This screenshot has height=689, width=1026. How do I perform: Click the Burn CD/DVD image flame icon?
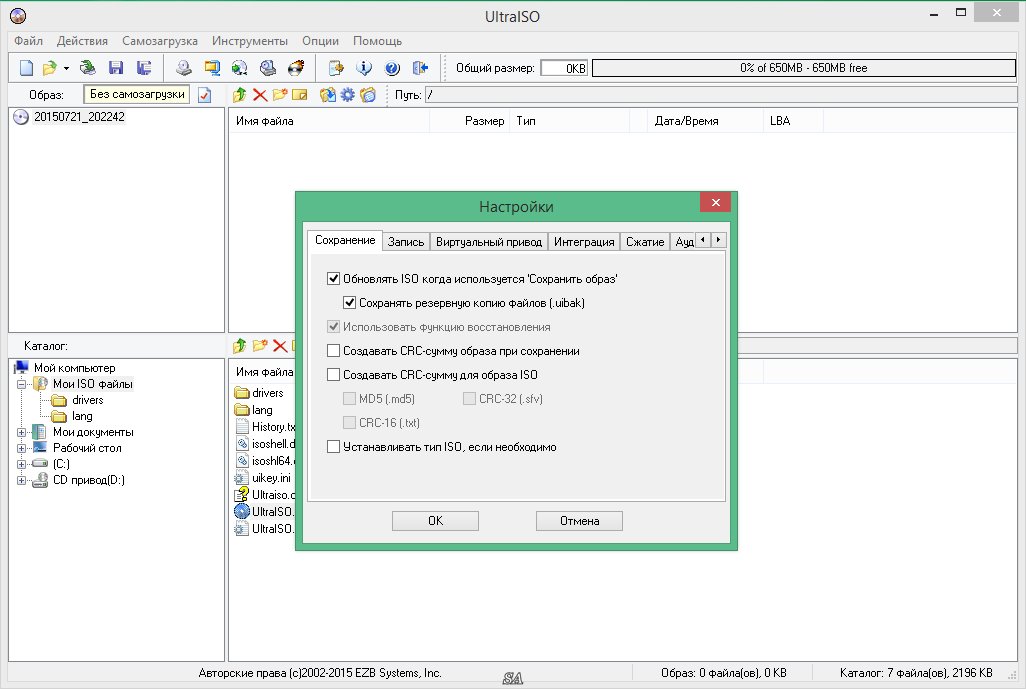click(296, 67)
